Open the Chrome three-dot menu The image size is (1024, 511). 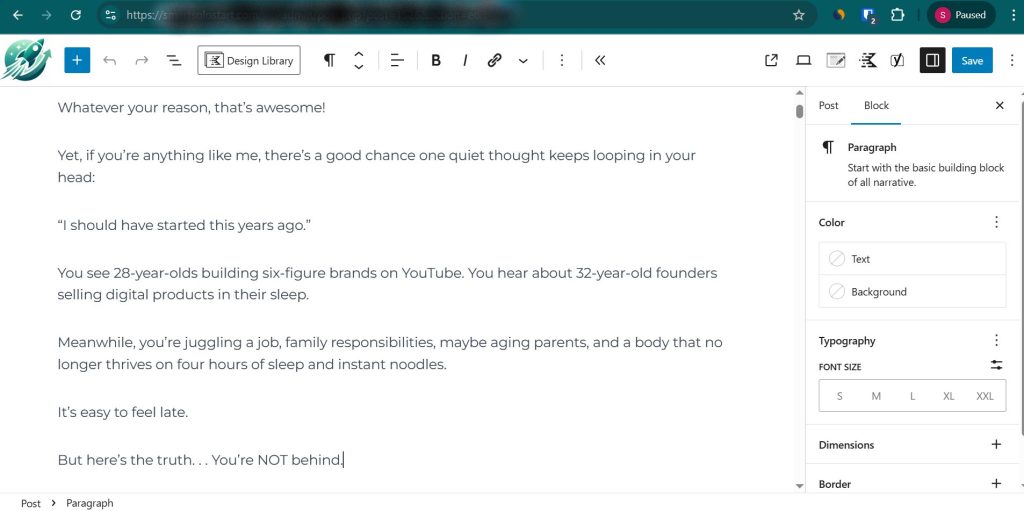tap(1012, 15)
